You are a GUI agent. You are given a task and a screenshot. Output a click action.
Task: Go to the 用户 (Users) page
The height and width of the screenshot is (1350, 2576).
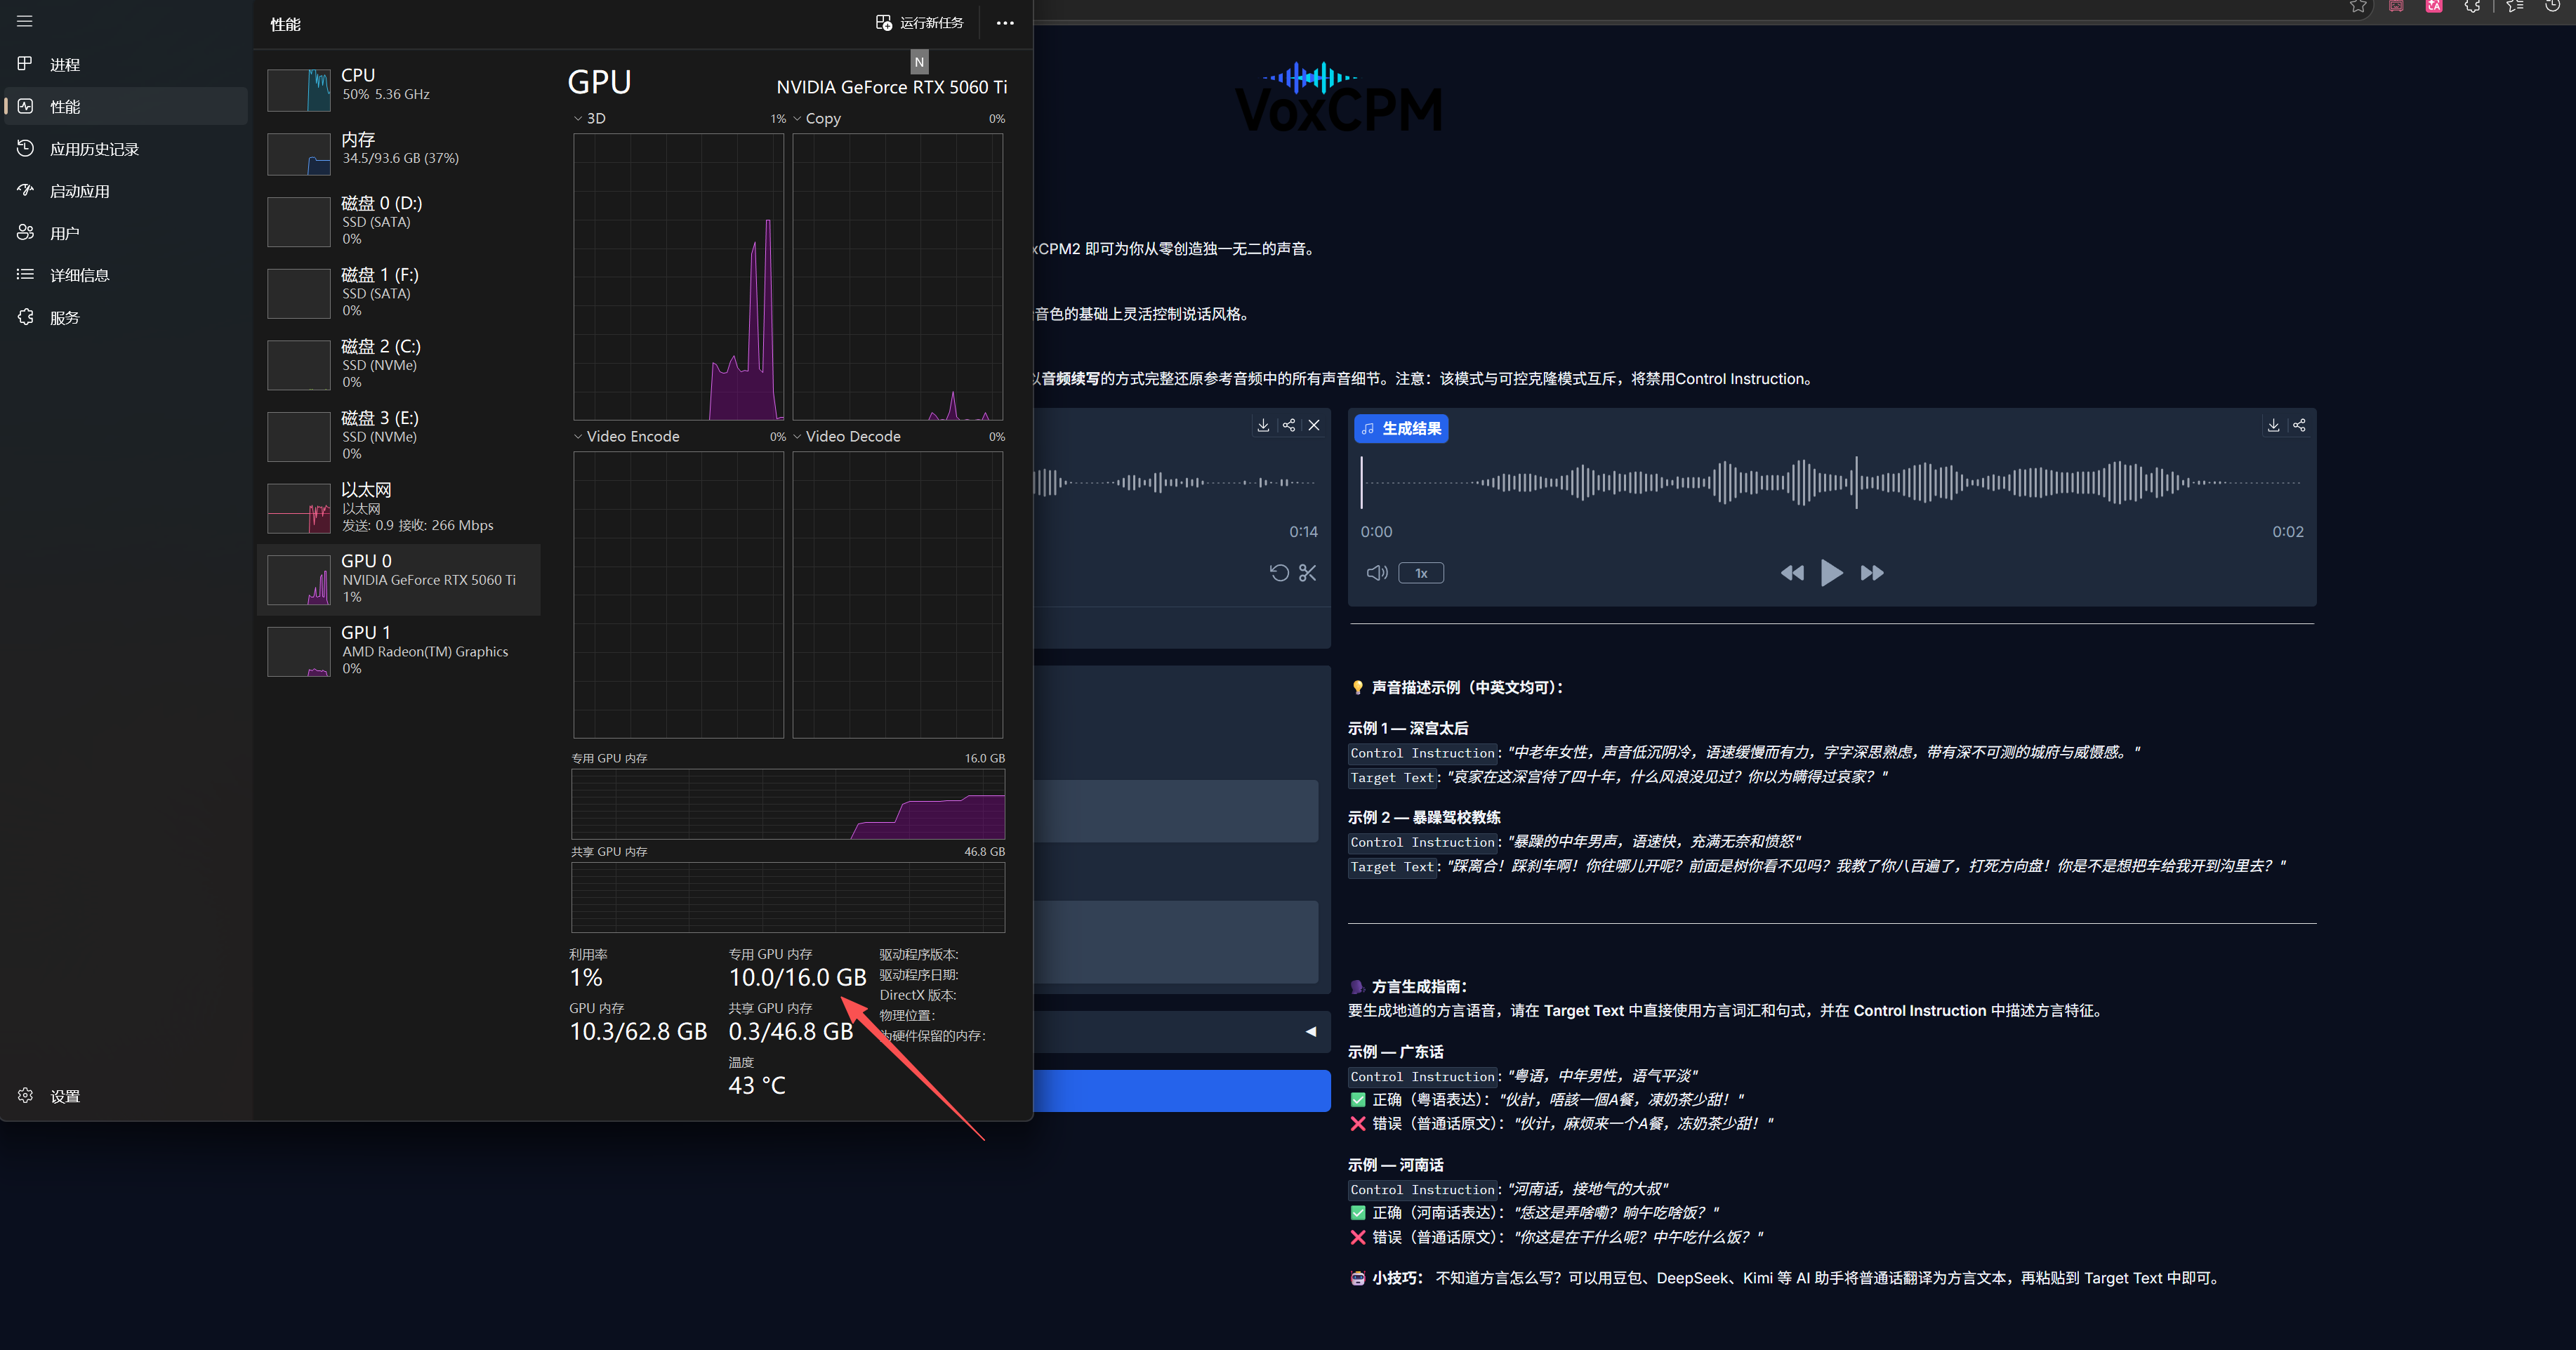click(126, 233)
